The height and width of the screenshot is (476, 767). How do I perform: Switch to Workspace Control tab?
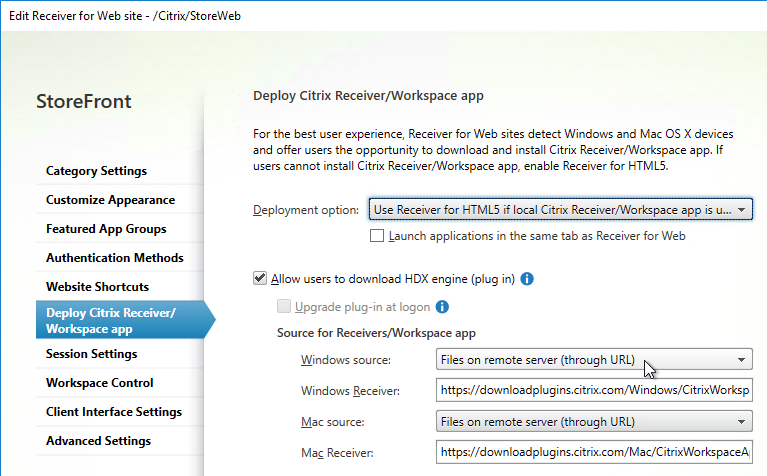coord(120,383)
